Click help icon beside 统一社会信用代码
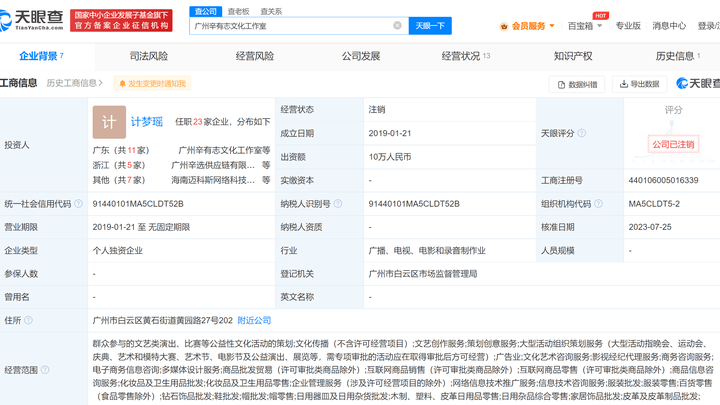The image size is (720, 405). click(x=79, y=203)
